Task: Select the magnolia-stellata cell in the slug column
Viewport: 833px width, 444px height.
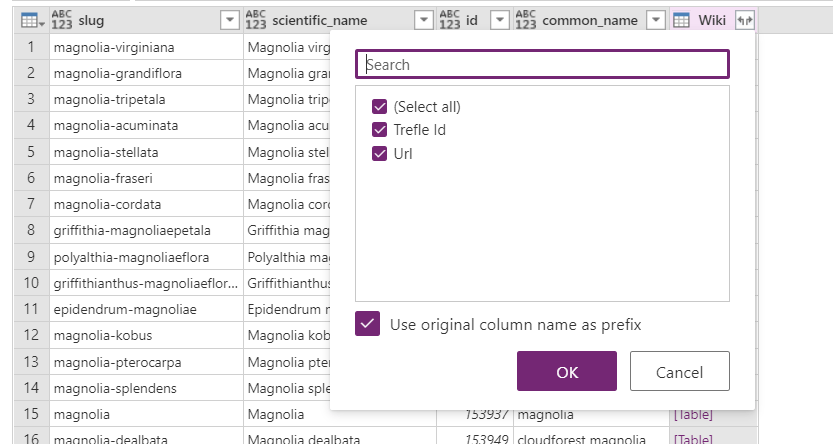Action: (x=107, y=152)
